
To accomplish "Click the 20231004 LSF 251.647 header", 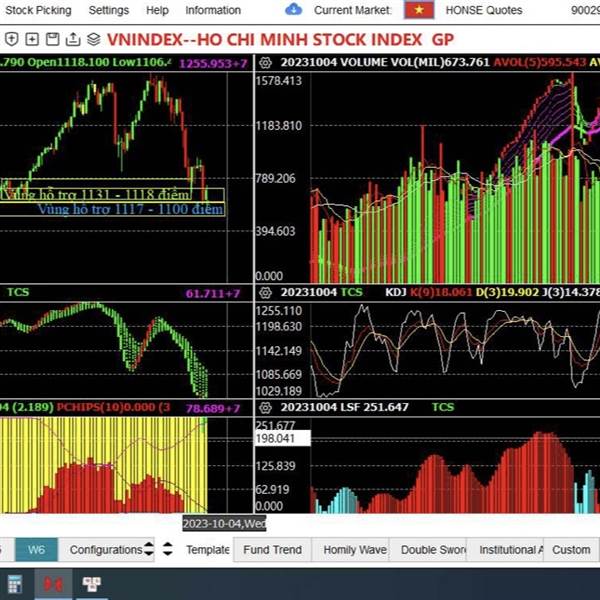I will pyautogui.click(x=344, y=407).
